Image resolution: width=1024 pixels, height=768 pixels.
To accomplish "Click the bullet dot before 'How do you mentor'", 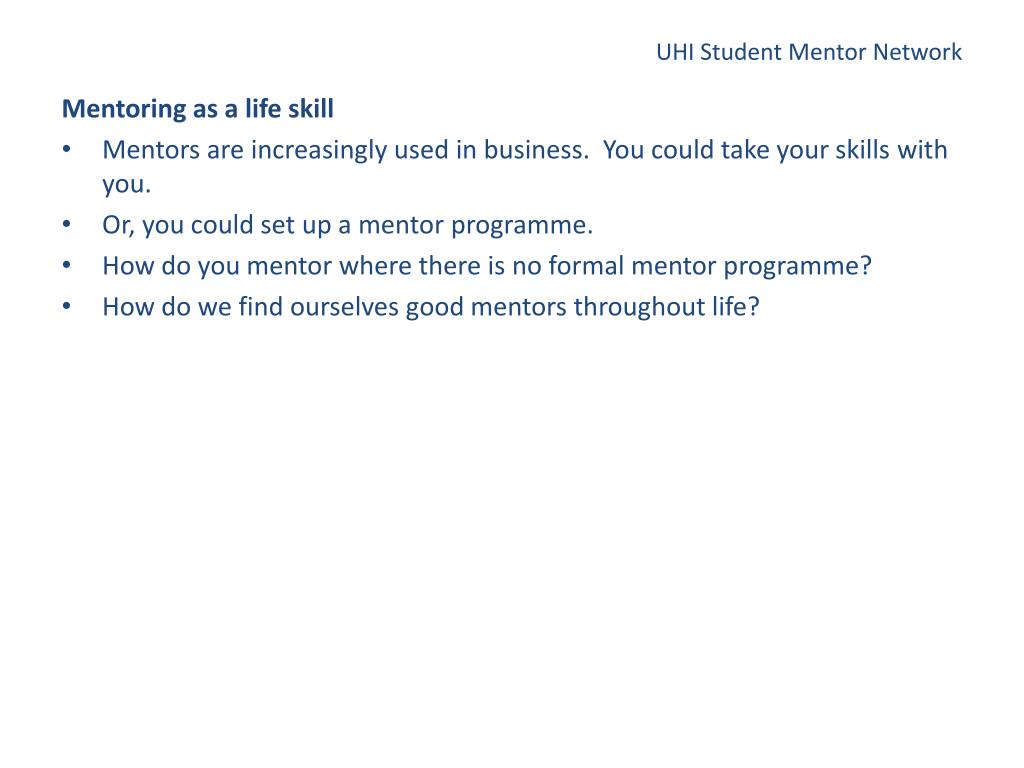I will click(67, 266).
